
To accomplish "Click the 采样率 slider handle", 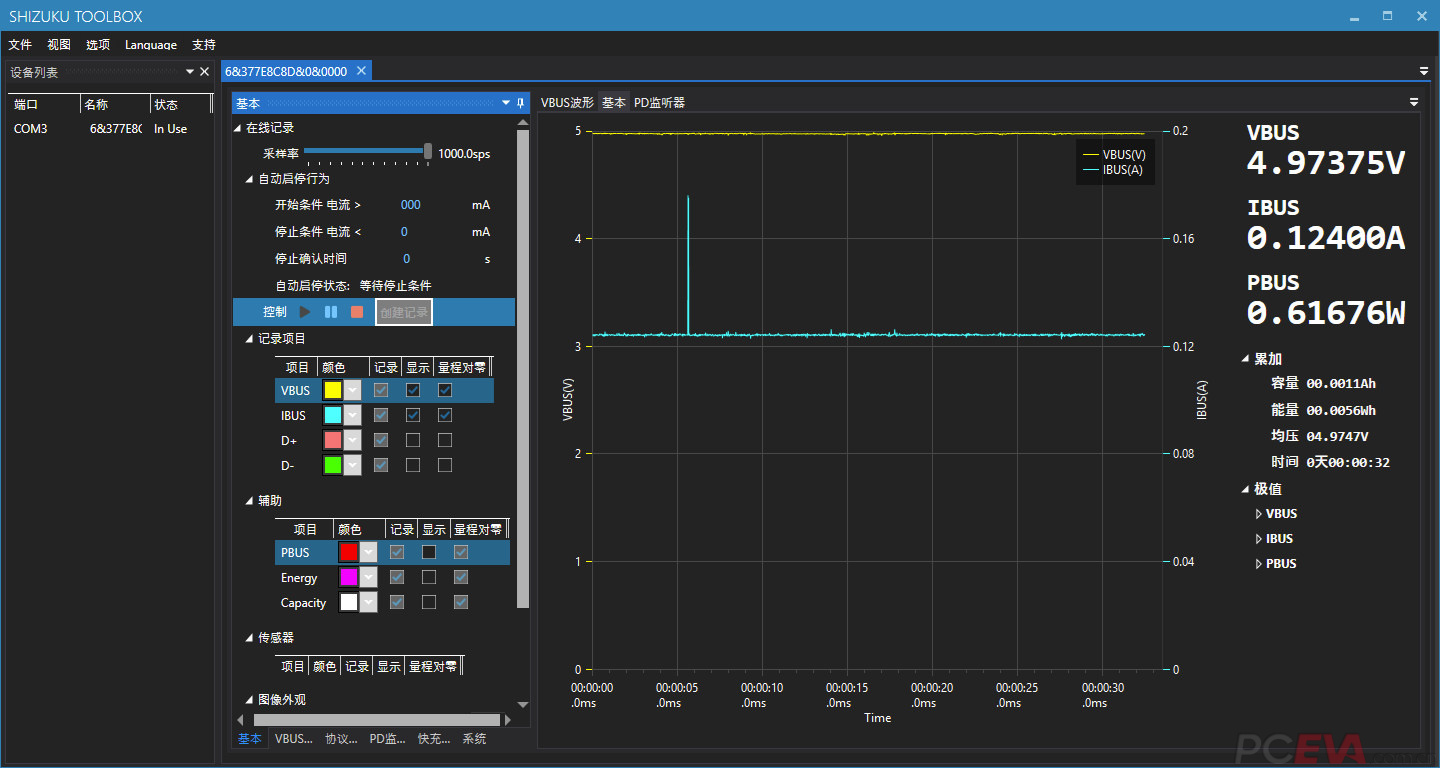I will tap(428, 152).
